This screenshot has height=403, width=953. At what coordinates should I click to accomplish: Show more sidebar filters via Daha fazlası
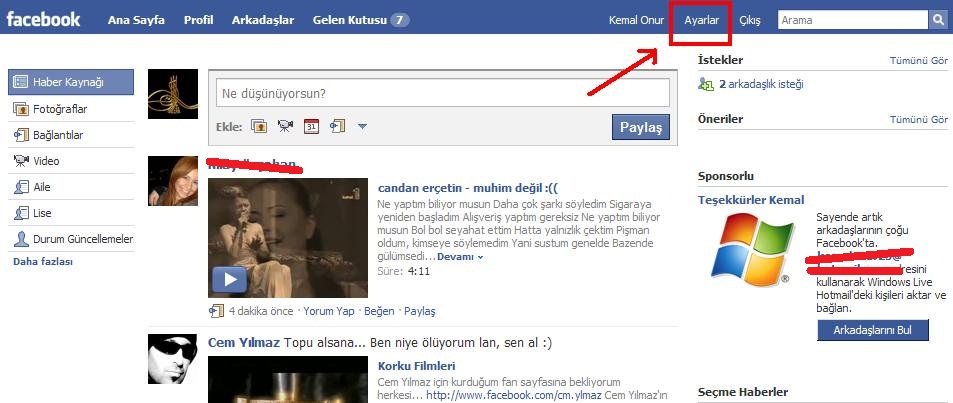click(x=43, y=262)
